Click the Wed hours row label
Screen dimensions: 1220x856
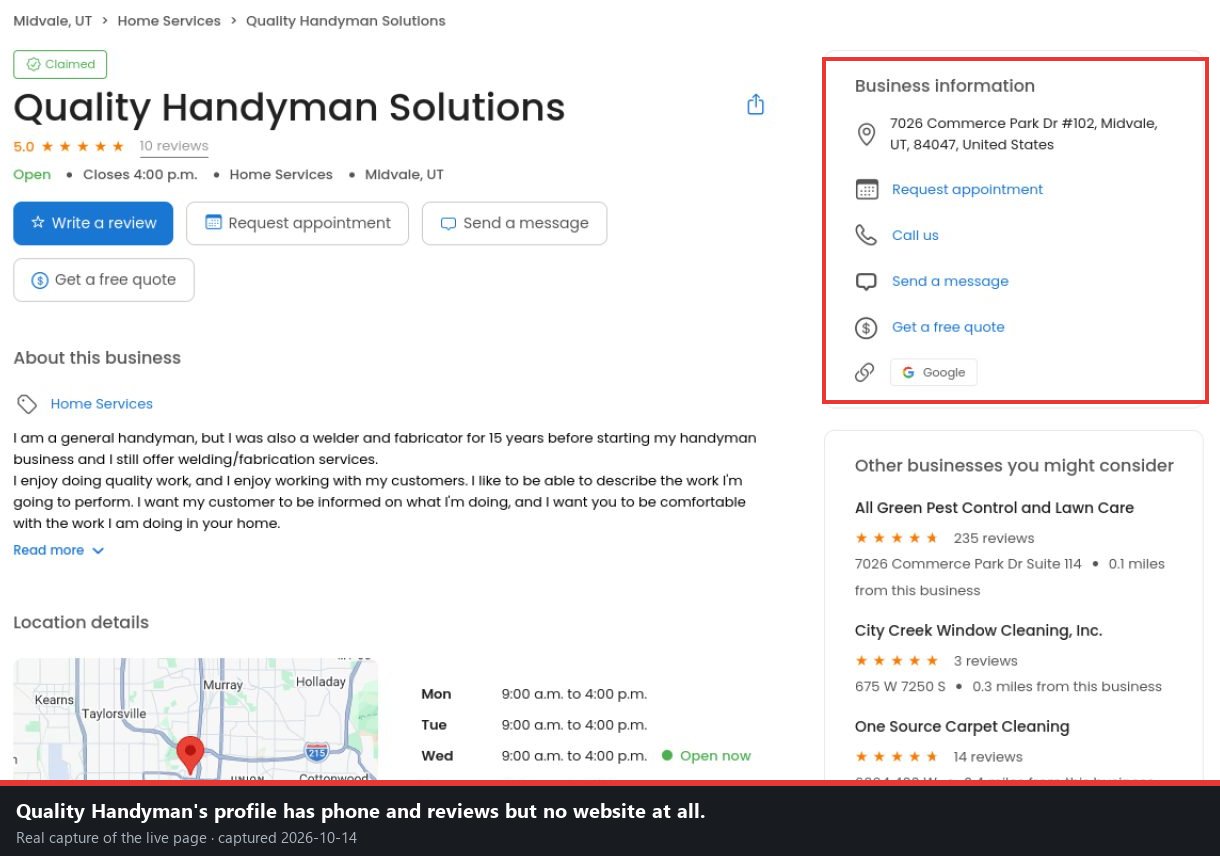coord(437,756)
